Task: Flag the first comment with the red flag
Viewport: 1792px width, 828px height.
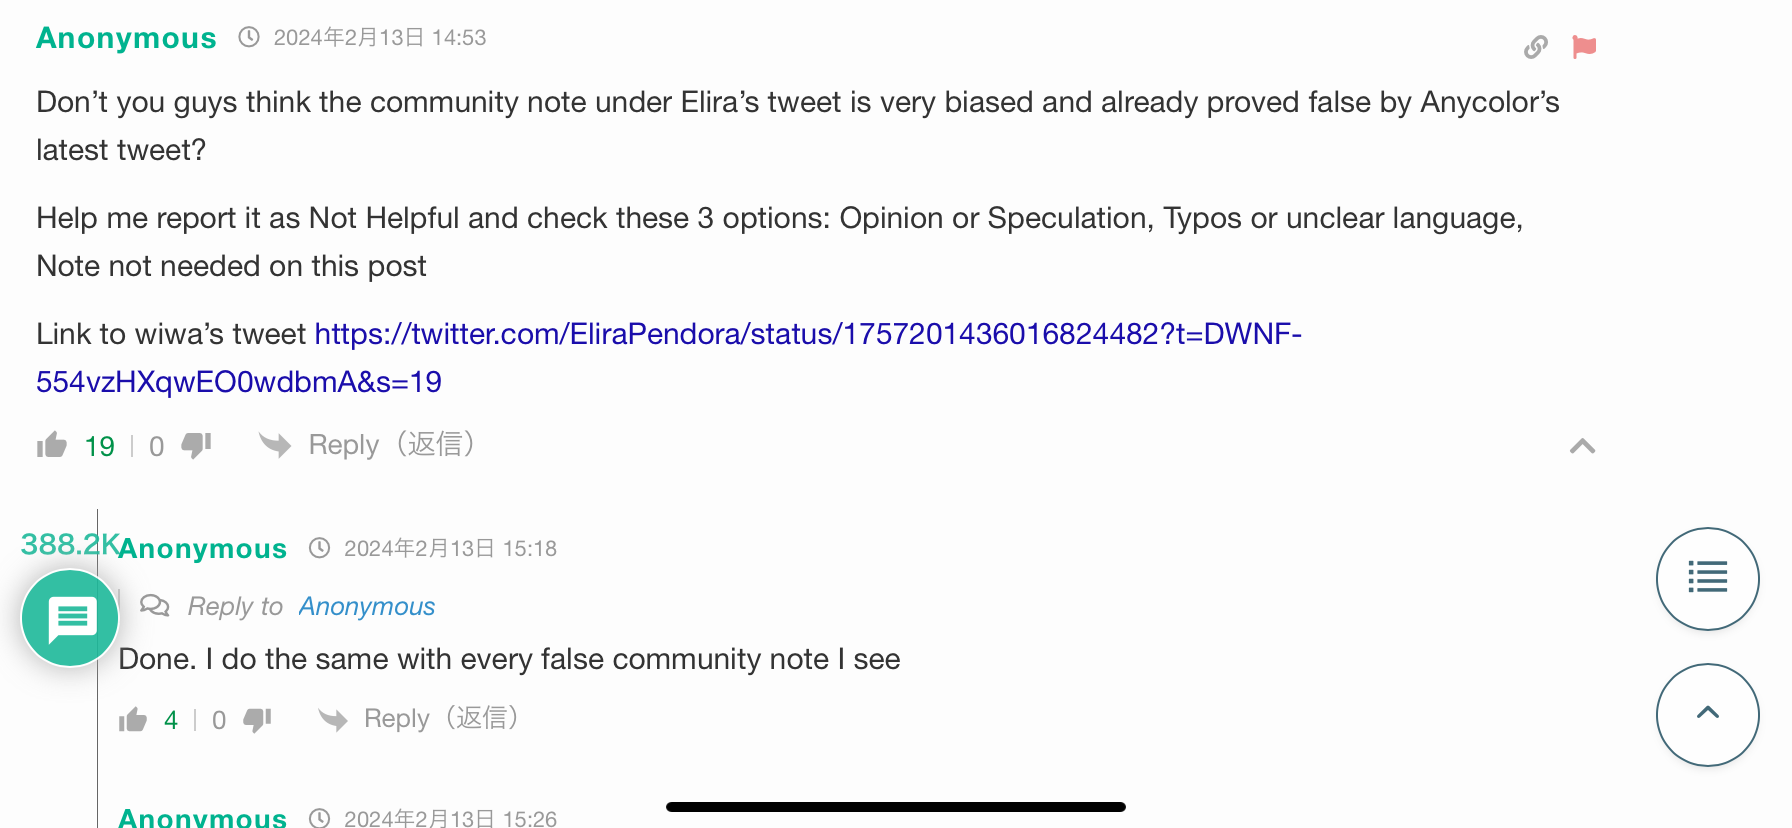Action: coord(1584,47)
